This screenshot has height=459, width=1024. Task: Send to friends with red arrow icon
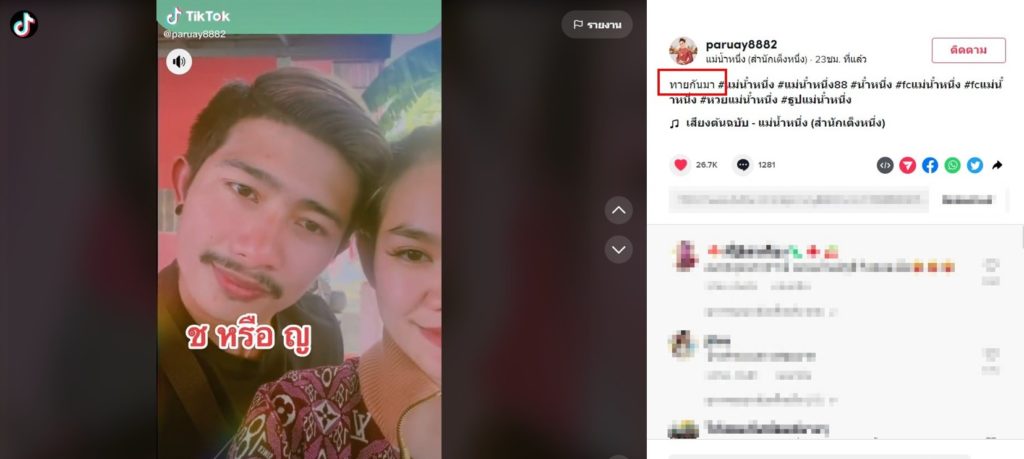[908, 165]
